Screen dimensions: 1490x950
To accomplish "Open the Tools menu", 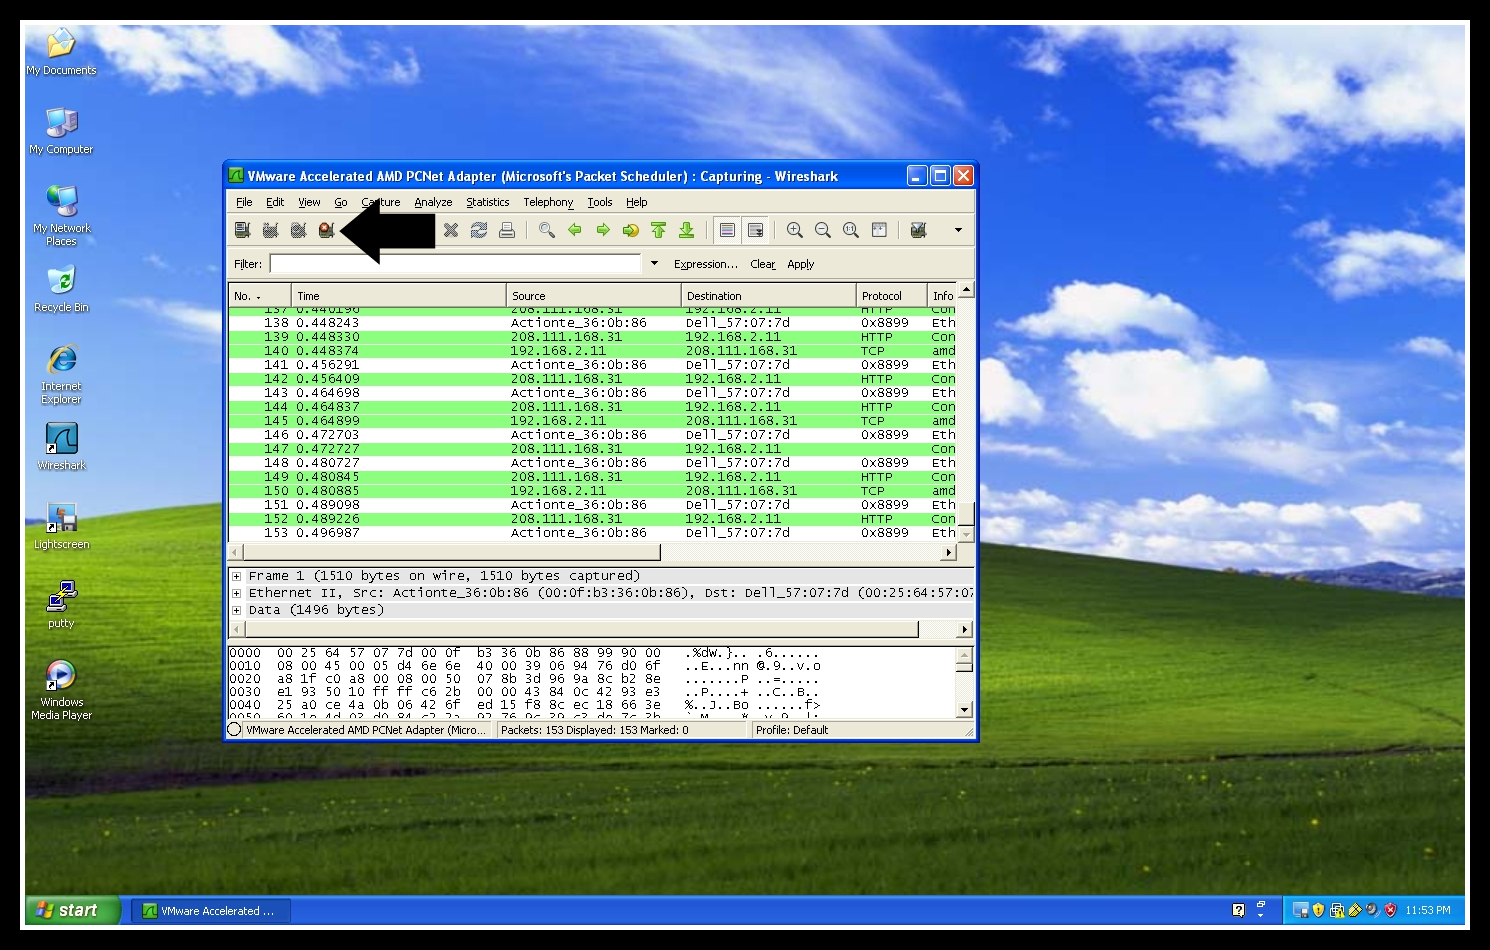I will click(600, 202).
